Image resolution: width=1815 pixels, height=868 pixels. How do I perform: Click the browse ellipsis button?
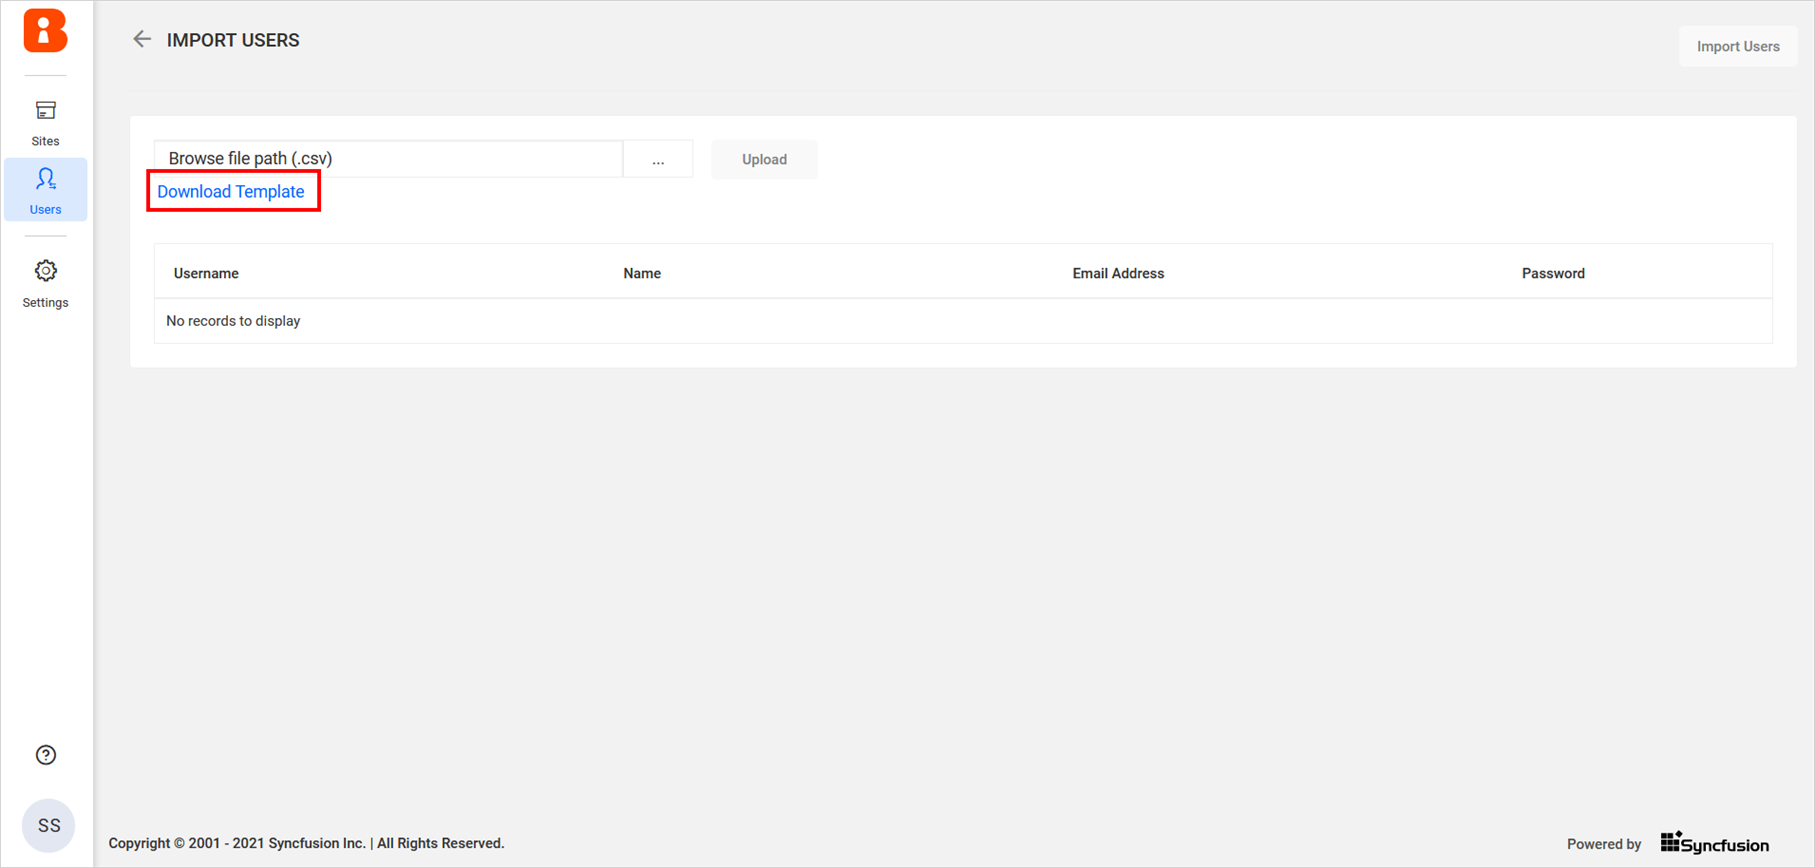[x=658, y=159]
